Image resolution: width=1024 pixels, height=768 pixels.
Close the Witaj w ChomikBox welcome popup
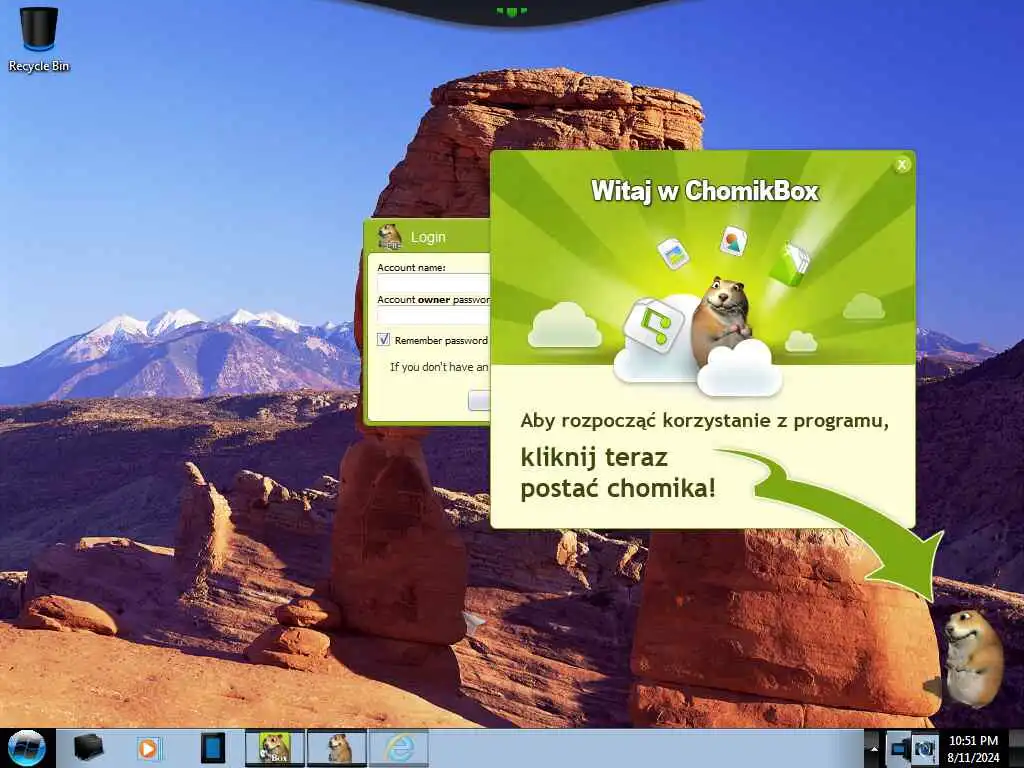click(x=901, y=165)
